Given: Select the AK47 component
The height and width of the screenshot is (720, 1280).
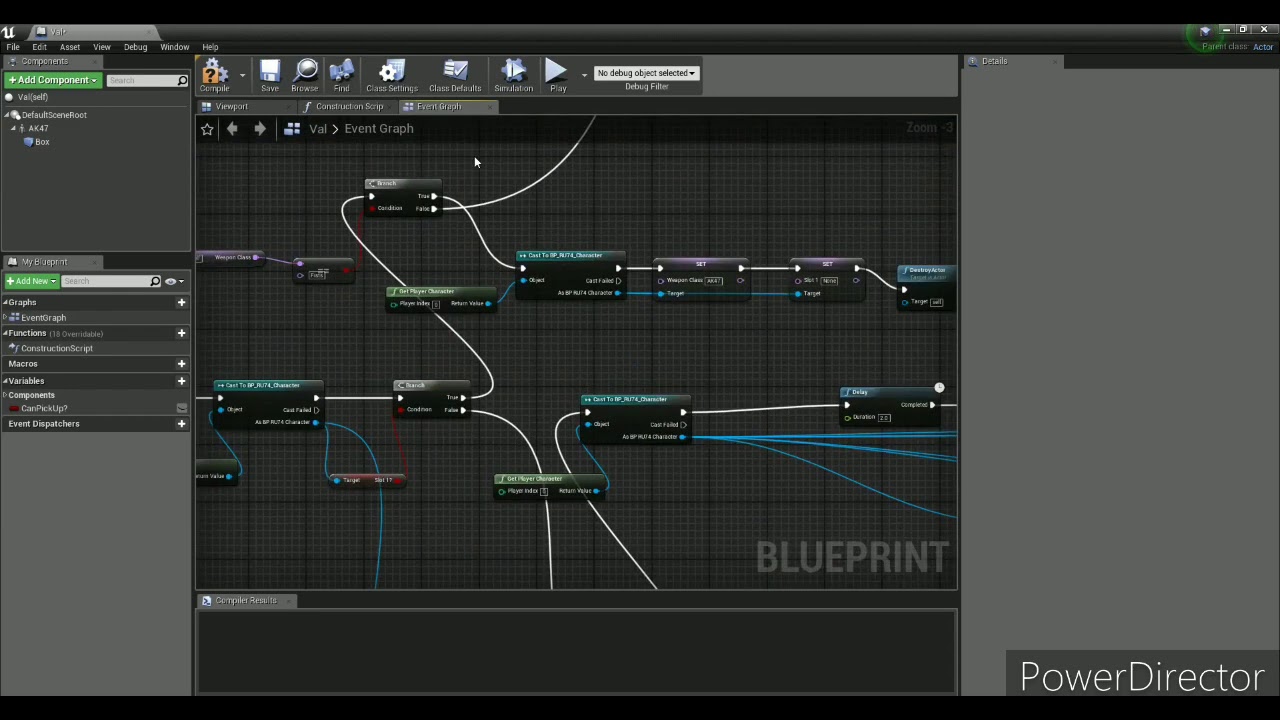Looking at the screenshot, I should point(38,128).
